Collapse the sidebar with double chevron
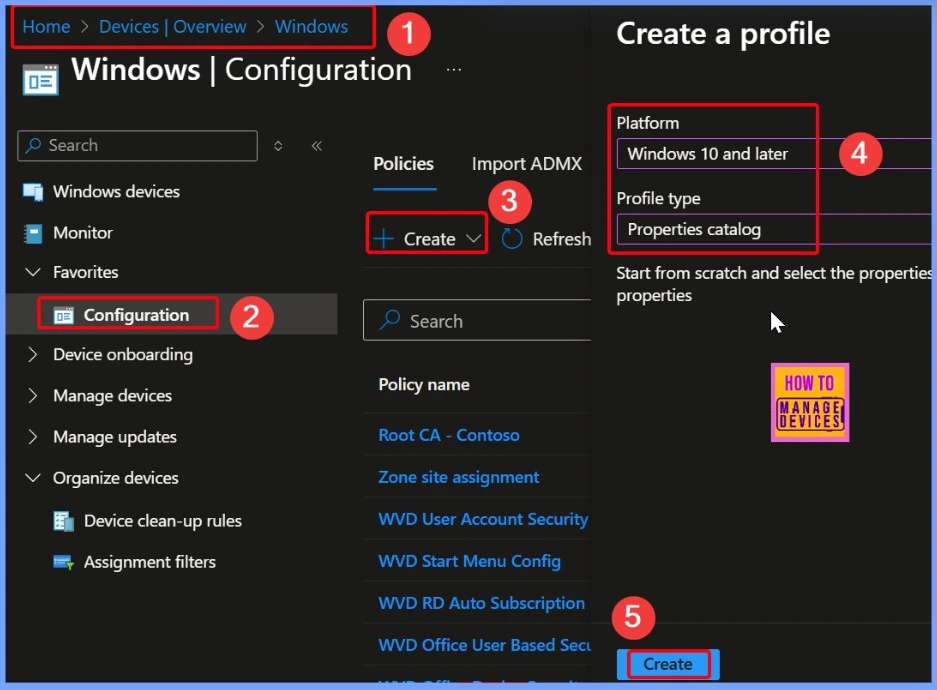This screenshot has width=937, height=690. tap(317, 146)
